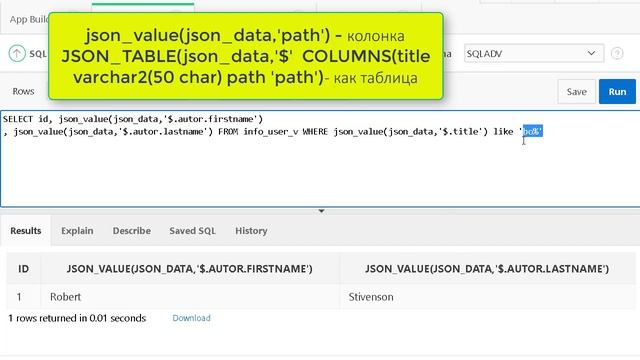Screen dimensions: 640x360
Task: Click the SQL Workshop up-arrow icon
Action: (17, 53)
